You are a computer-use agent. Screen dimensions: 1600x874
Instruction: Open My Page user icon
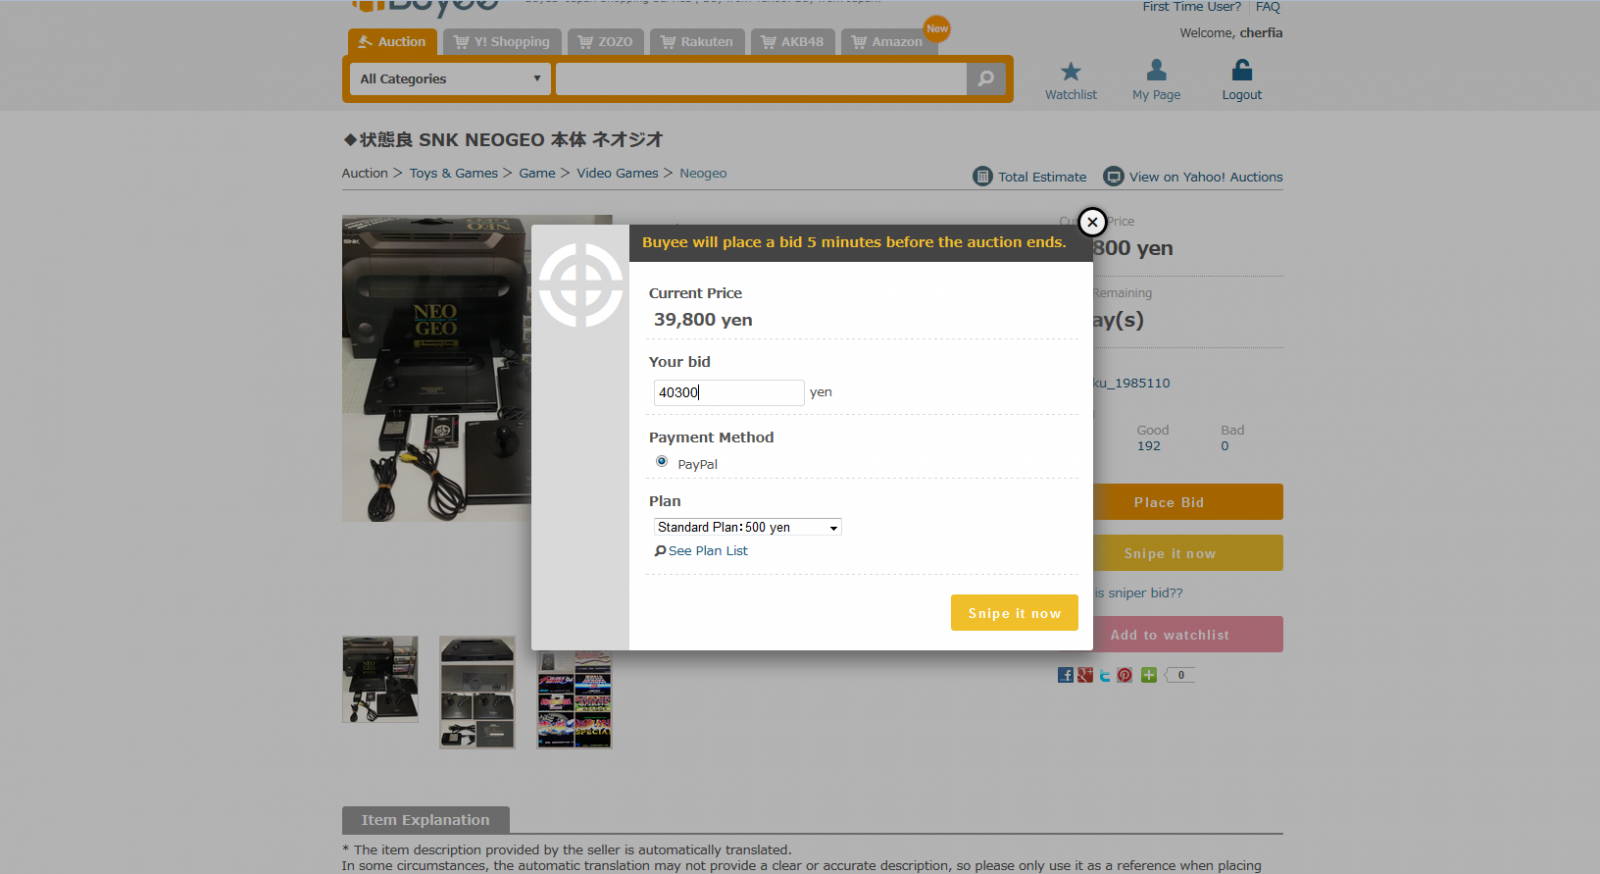(1156, 70)
